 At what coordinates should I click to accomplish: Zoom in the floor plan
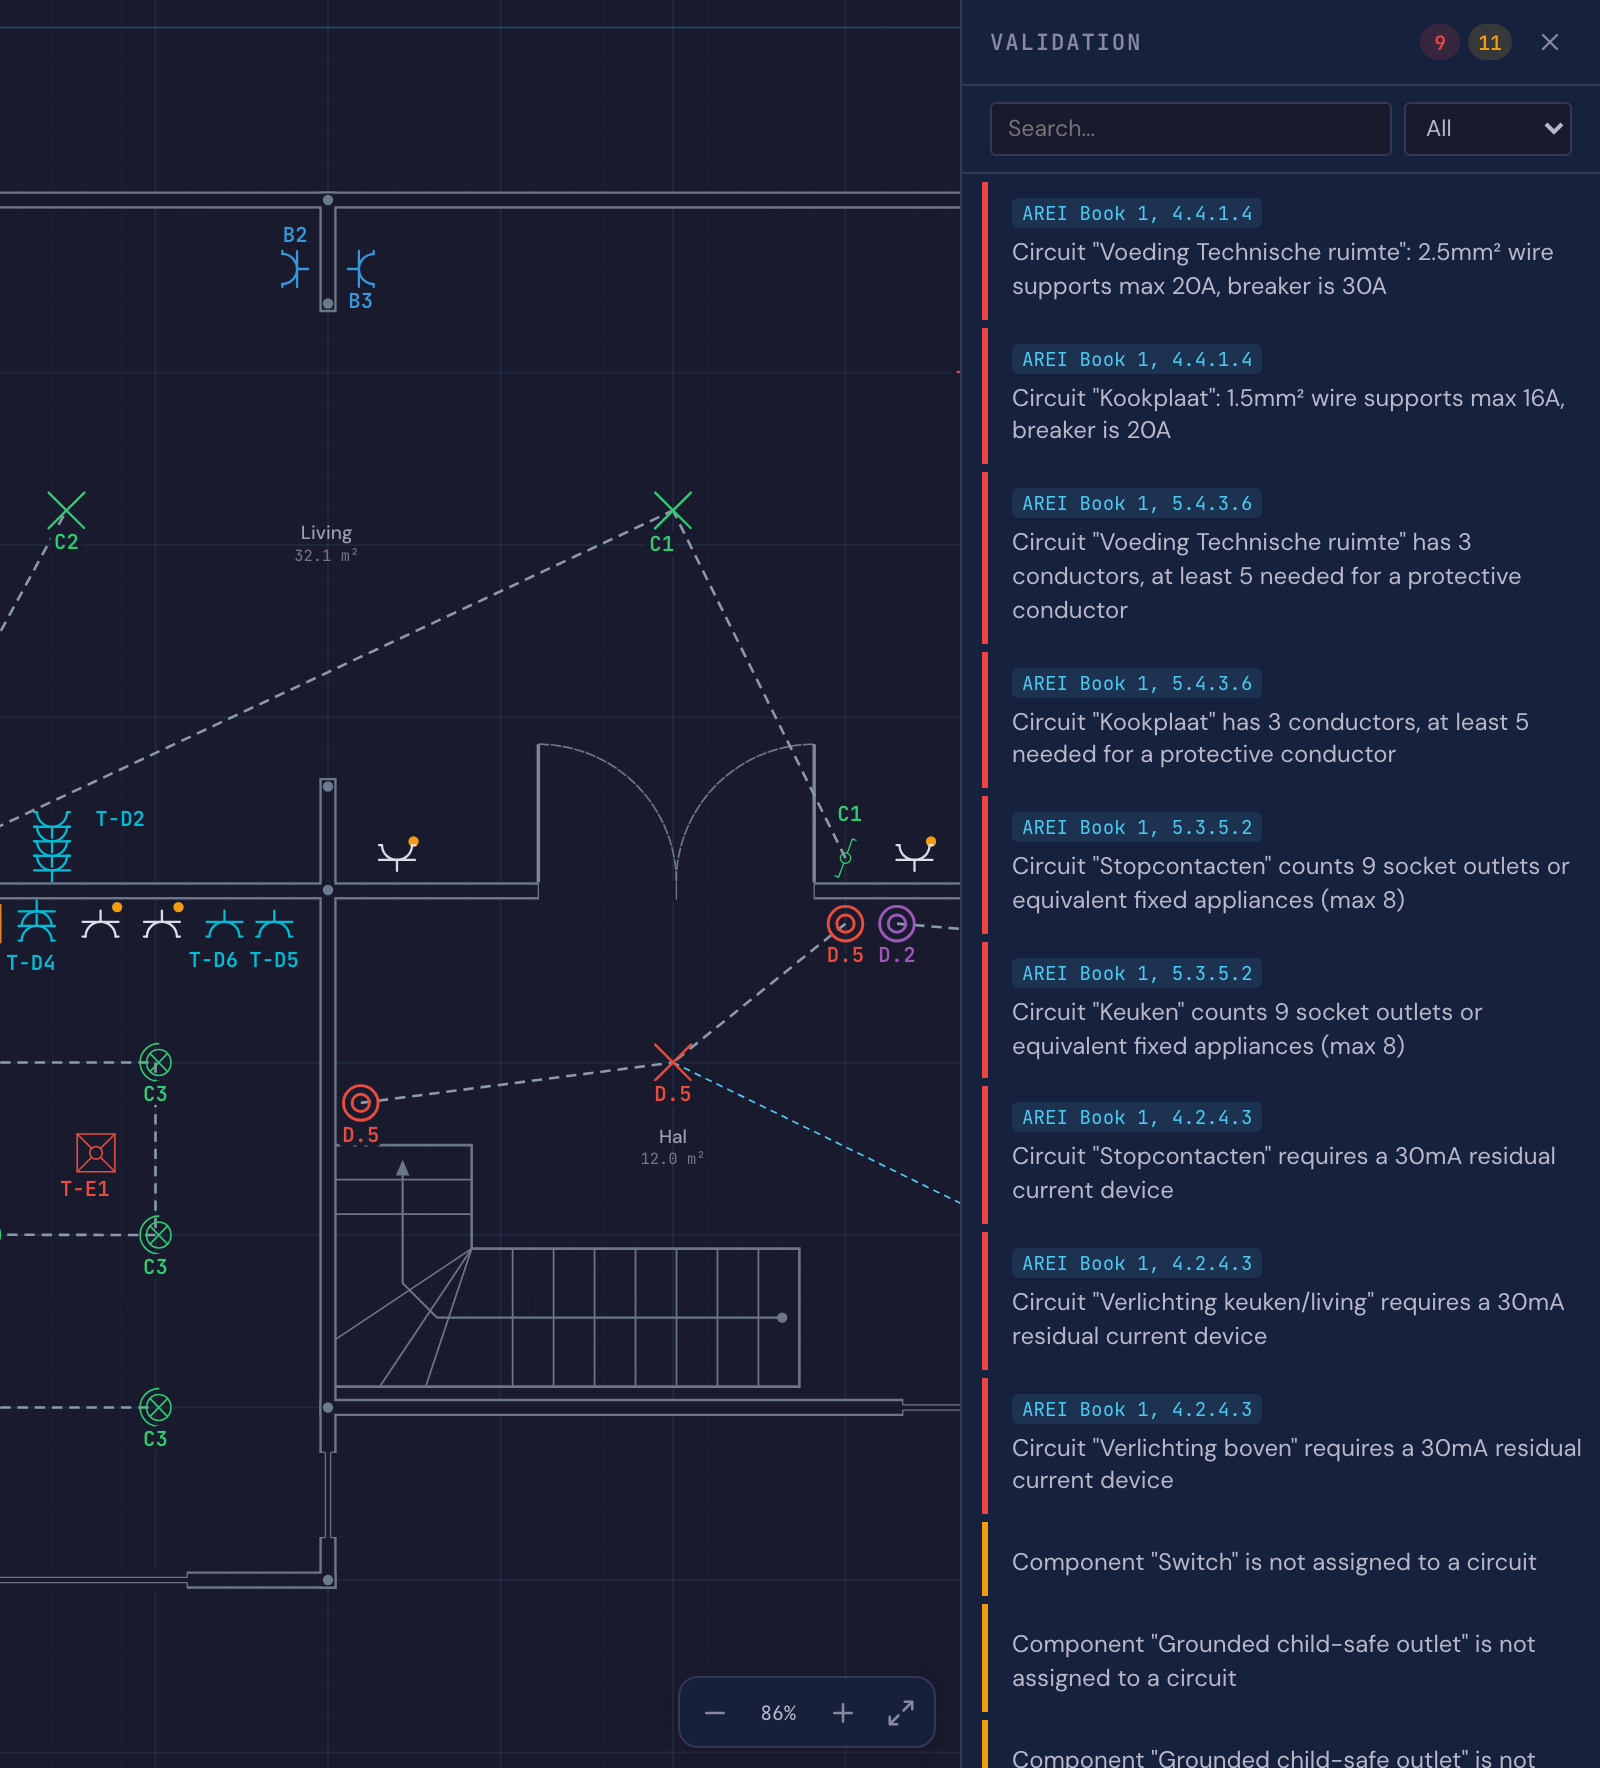pos(843,1713)
